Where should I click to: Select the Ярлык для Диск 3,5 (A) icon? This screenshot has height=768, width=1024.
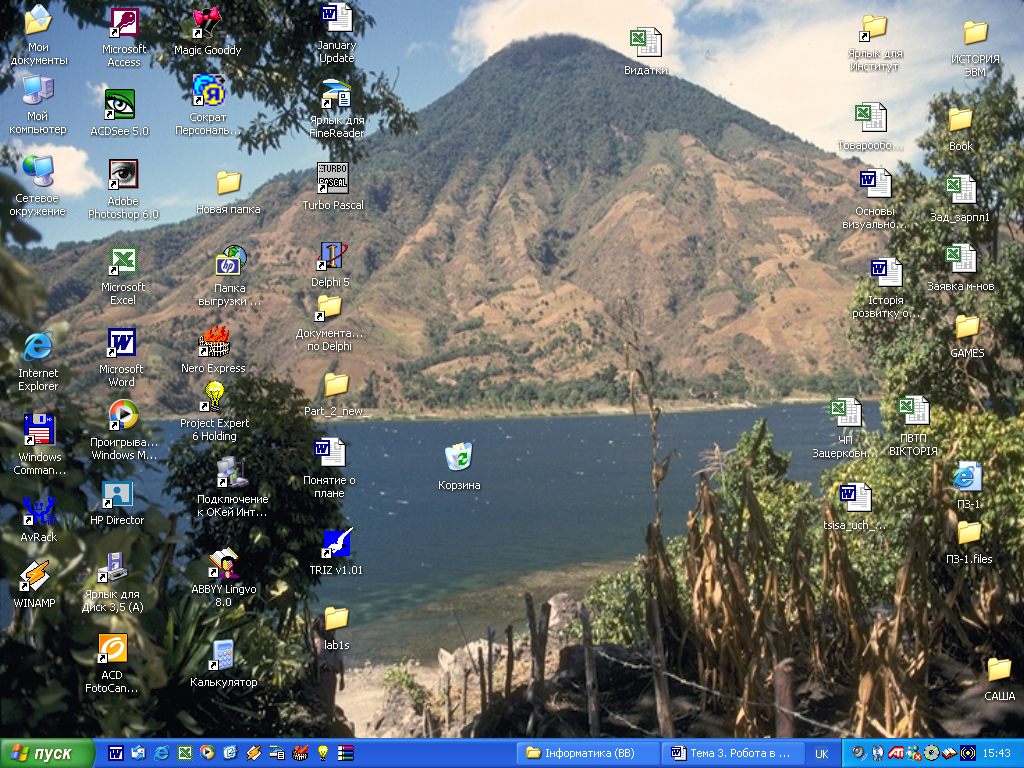coord(112,567)
